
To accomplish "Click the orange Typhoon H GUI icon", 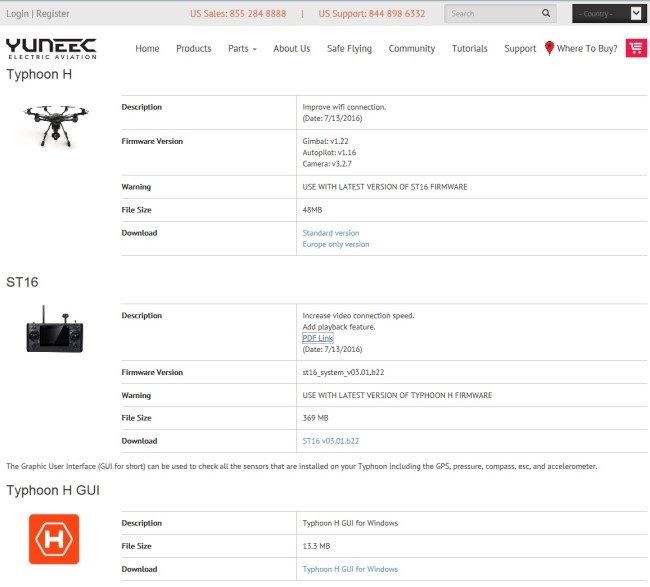I will point(54,539).
